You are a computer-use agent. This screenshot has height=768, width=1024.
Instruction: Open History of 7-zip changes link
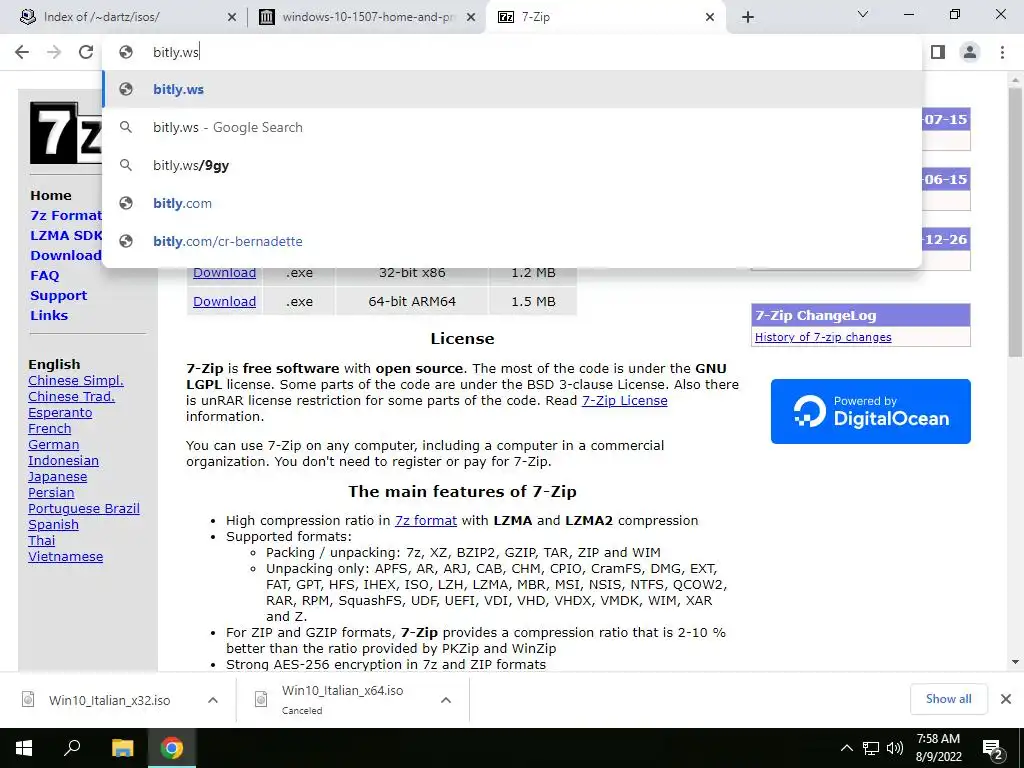coord(823,337)
